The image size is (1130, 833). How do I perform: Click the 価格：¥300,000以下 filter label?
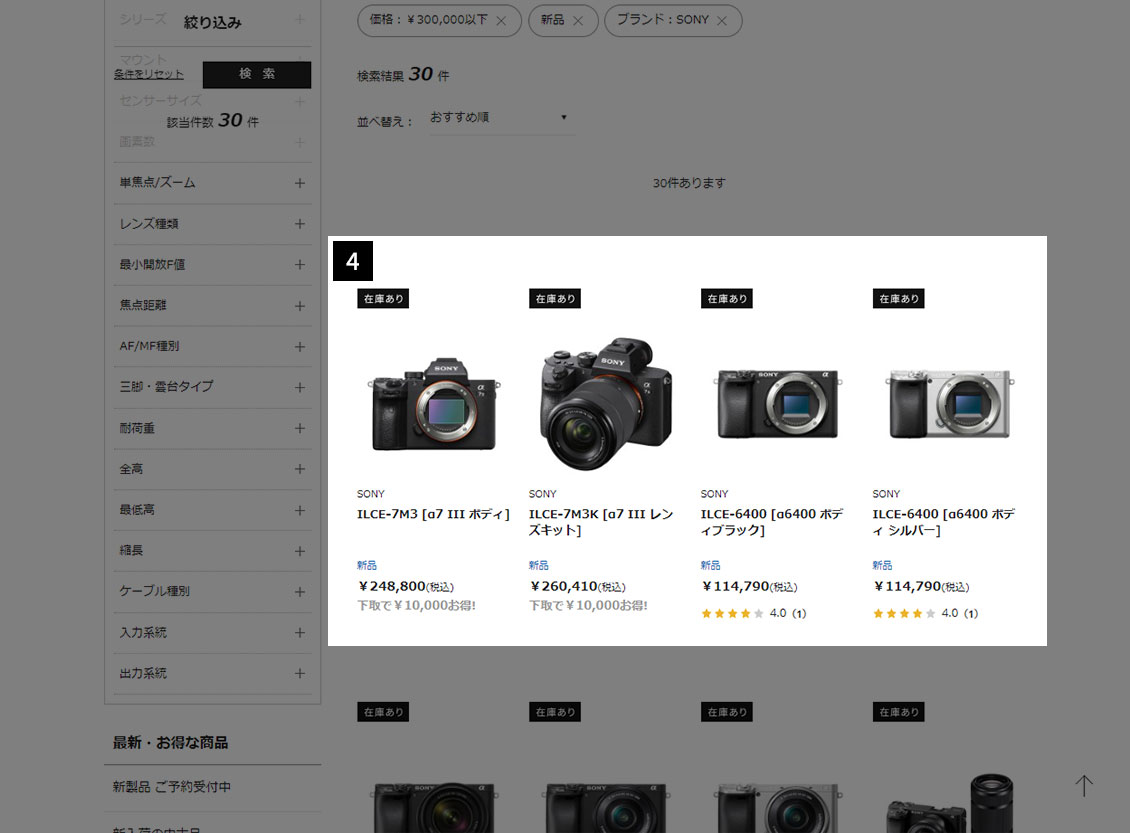pyautogui.click(x=429, y=20)
